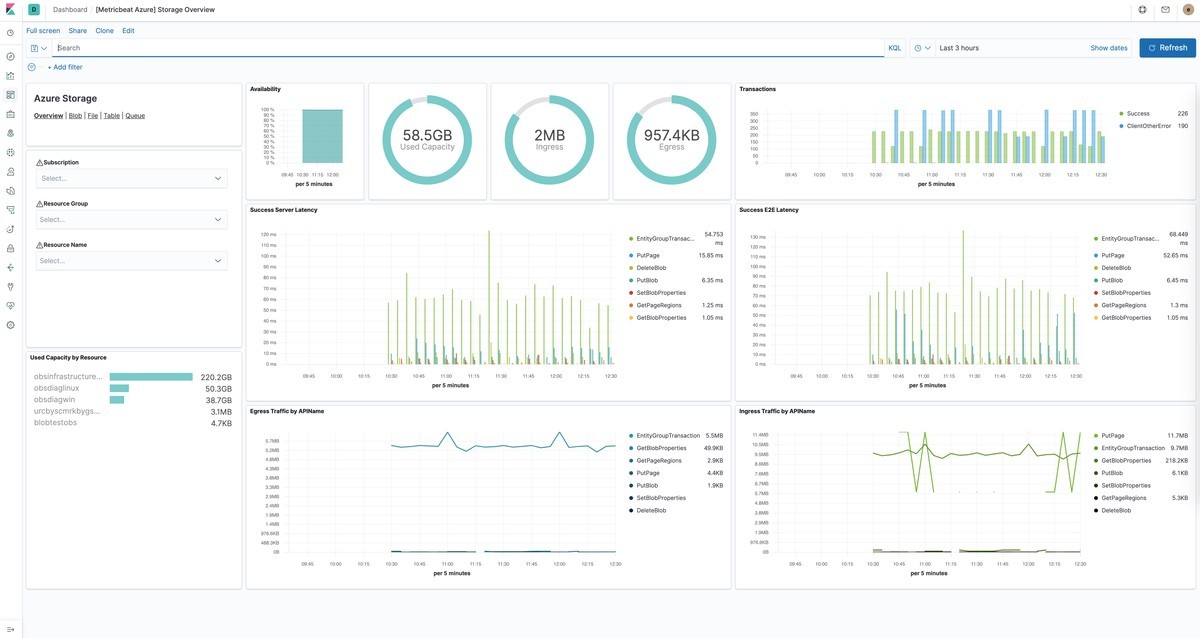Expand the side navigation at the bottom
Screen dimensions: 1200x638
point(10,629)
